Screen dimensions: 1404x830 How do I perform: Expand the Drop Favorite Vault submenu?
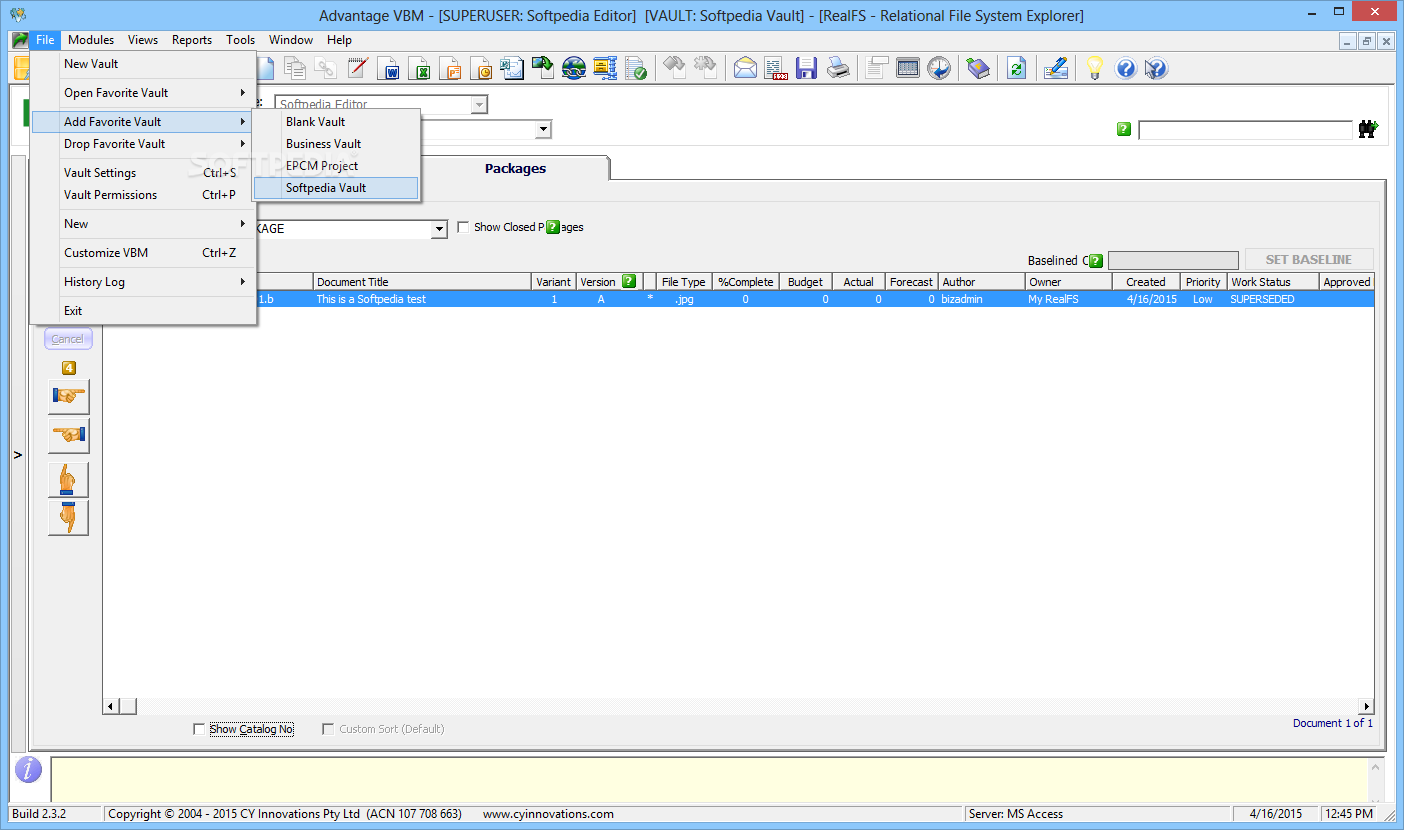143,144
